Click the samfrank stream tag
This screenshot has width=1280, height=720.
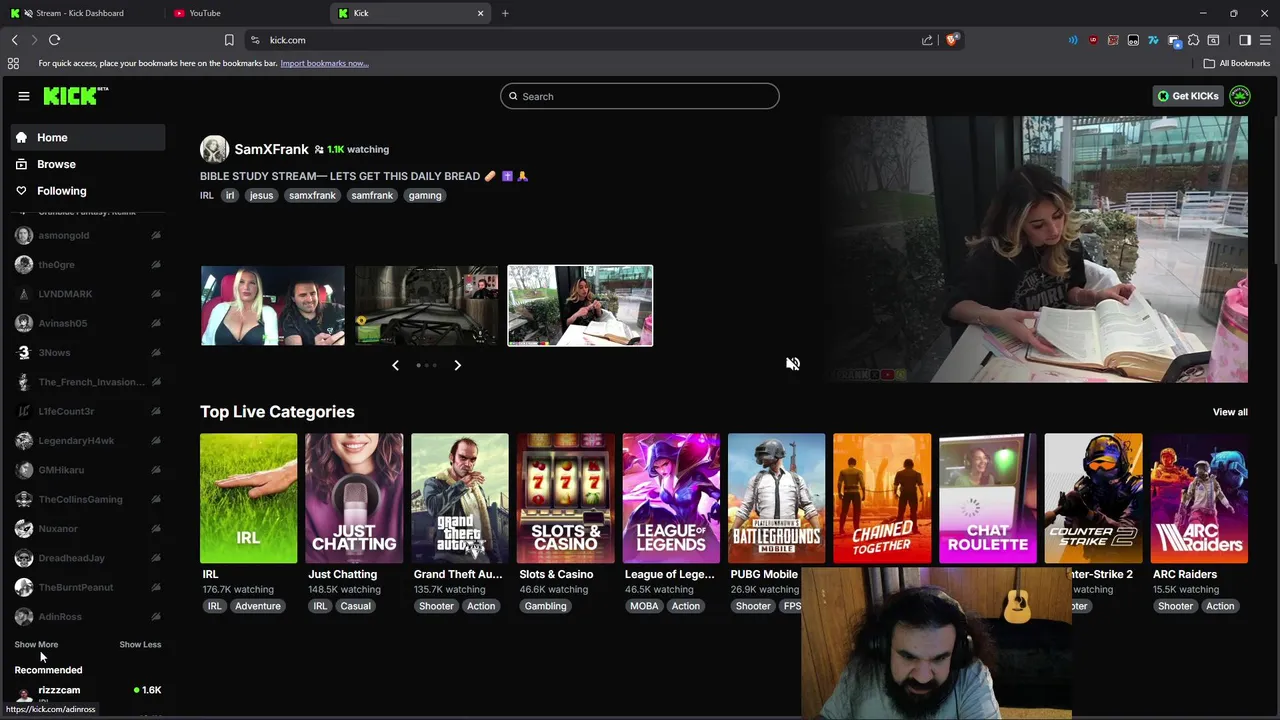tap(372, 195)
